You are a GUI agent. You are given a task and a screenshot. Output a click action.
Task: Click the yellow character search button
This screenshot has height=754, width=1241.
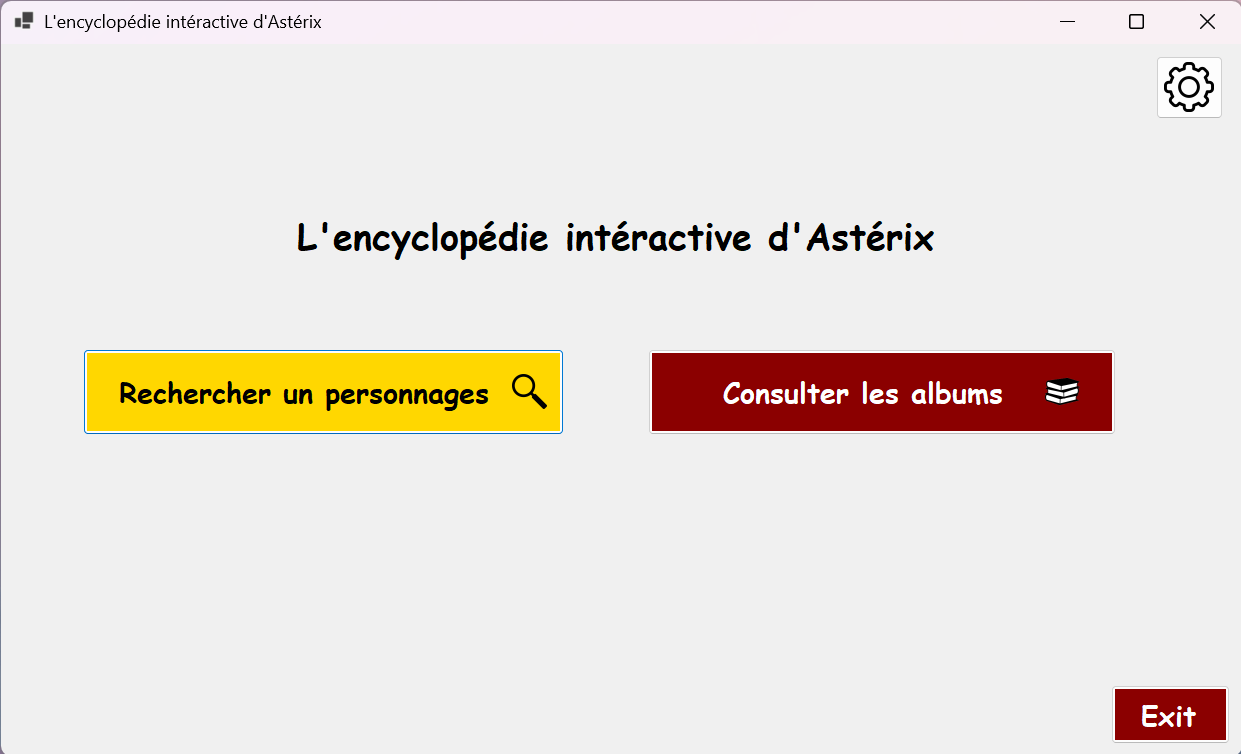pos(323,391)
